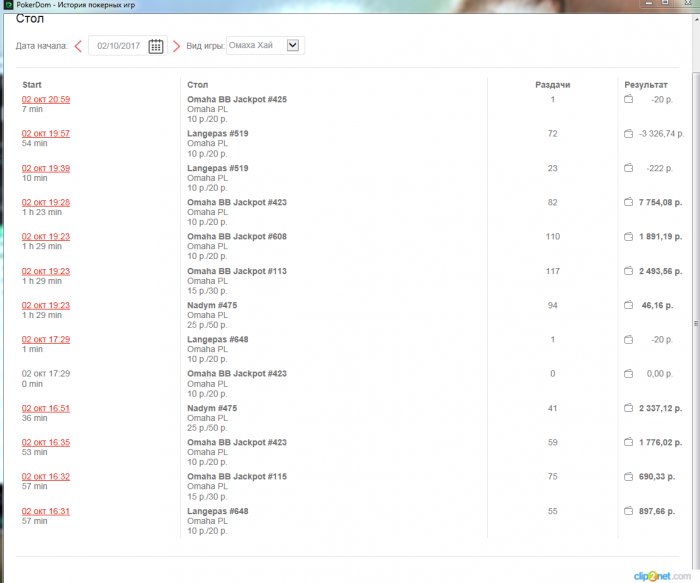Click wallet icon next to 1 776,02 р.

(x=629, y=442)
